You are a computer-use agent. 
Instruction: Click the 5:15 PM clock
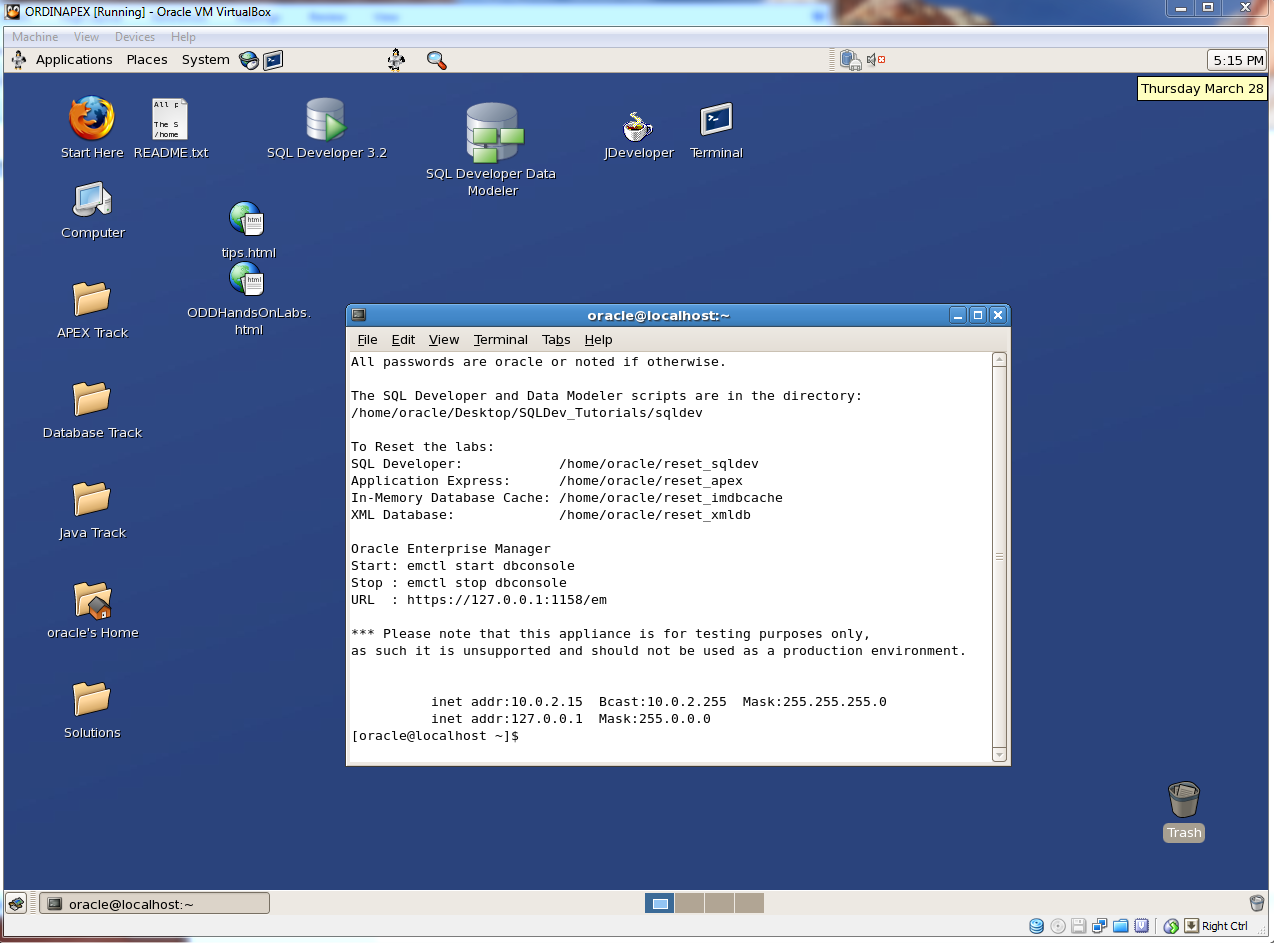[x=1238, y=60]
